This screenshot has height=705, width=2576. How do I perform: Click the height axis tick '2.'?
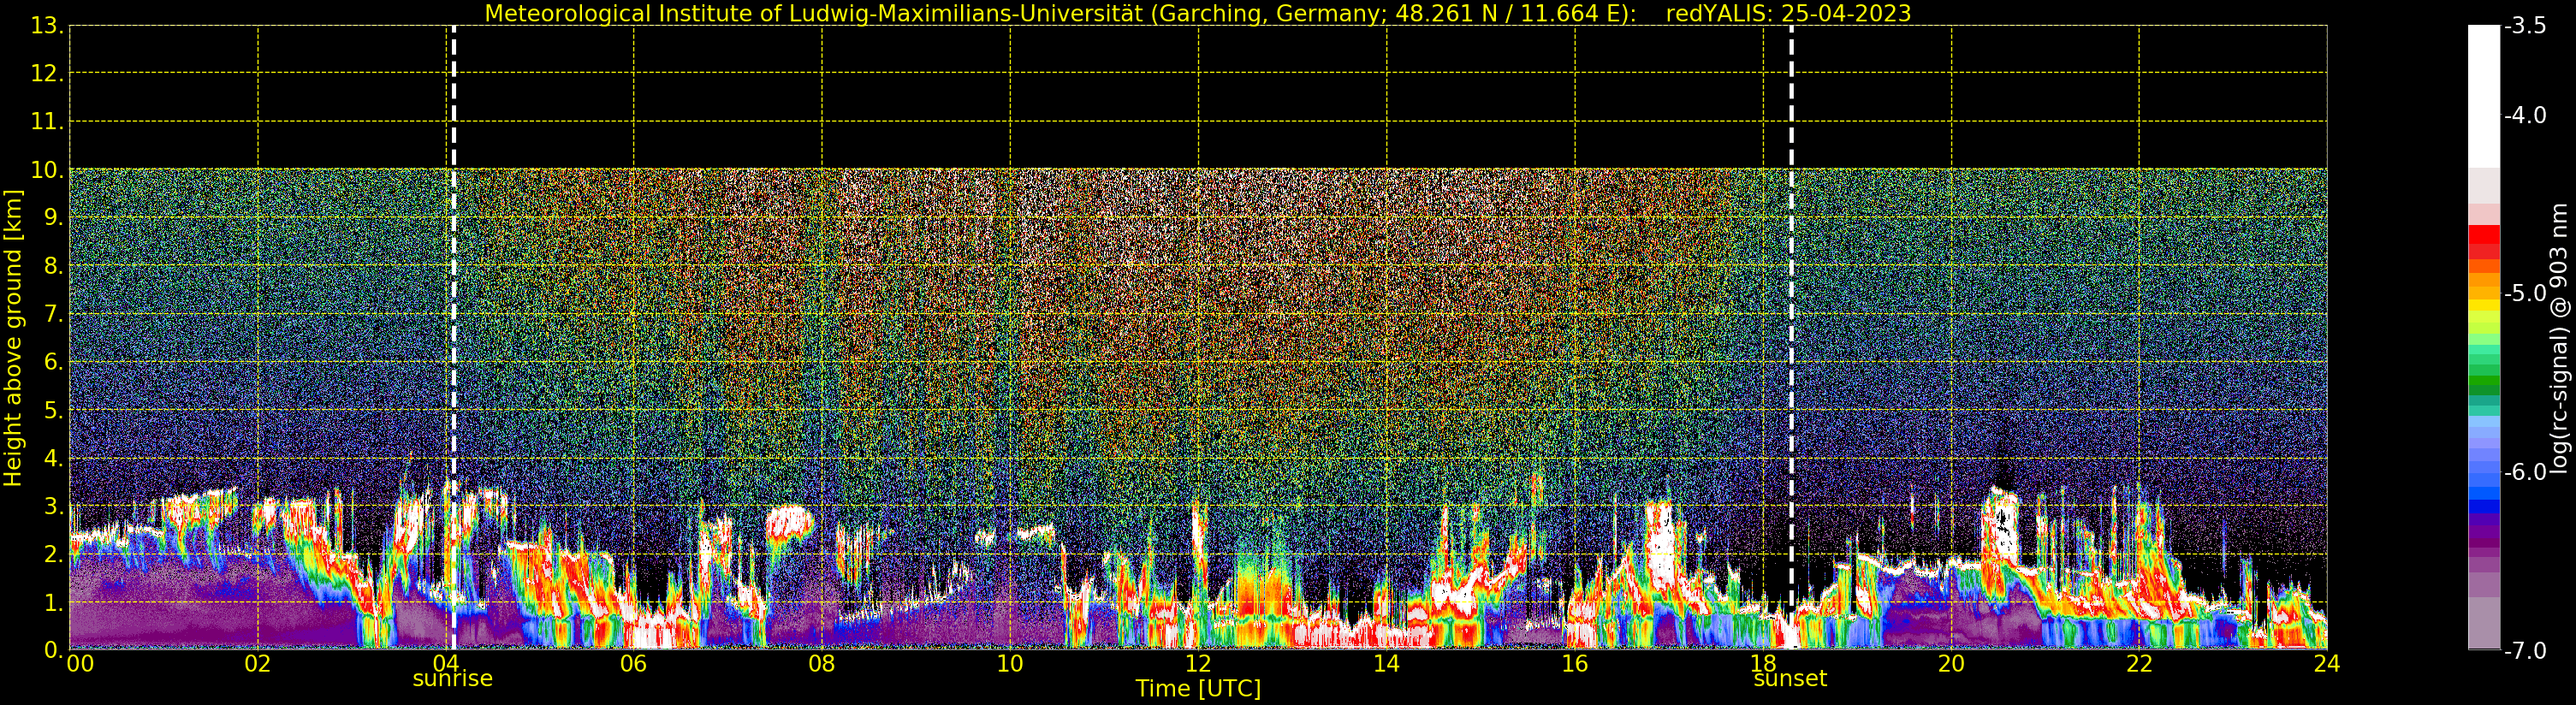(54, 554)
